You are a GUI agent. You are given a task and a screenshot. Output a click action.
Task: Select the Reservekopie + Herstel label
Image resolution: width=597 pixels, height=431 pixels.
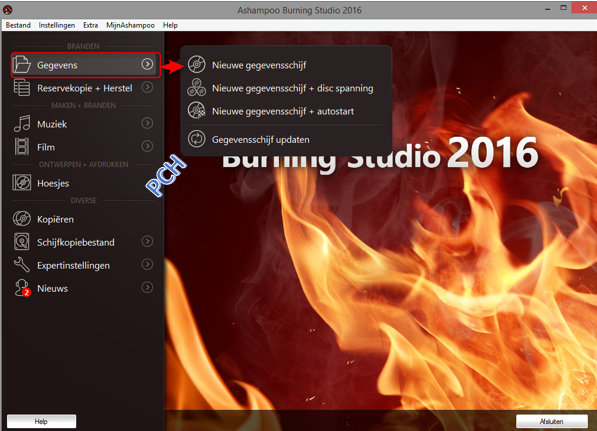pos(85,88)
